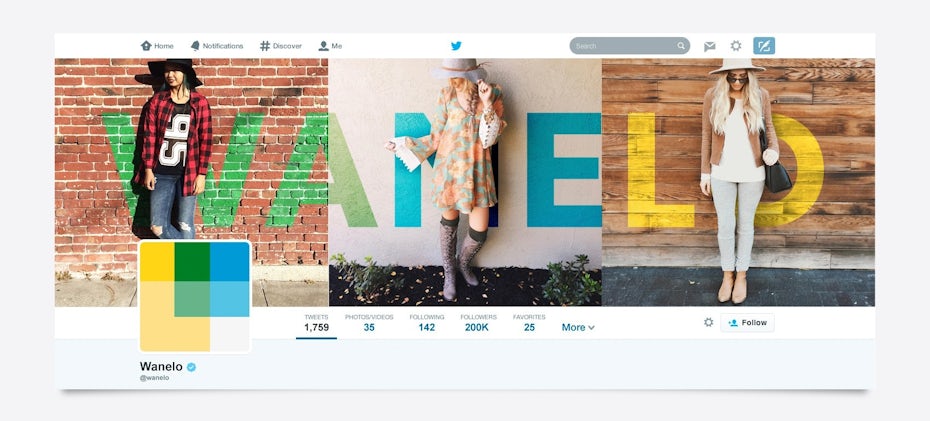Expand the More dropdown
Image resolution: width=930 pixels, height=421 pixels.
point(578,327)
